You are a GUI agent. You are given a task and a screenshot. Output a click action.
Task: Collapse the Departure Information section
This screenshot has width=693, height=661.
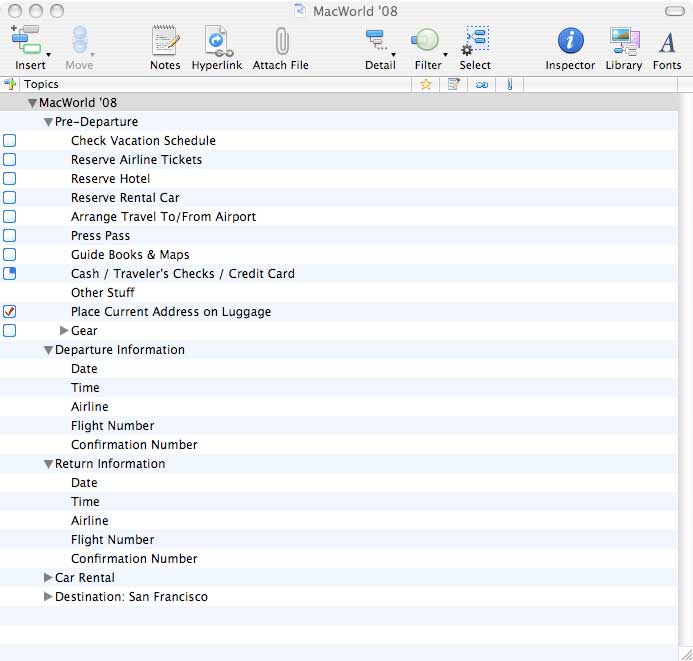pyautogui.click(x=48, y=350)
